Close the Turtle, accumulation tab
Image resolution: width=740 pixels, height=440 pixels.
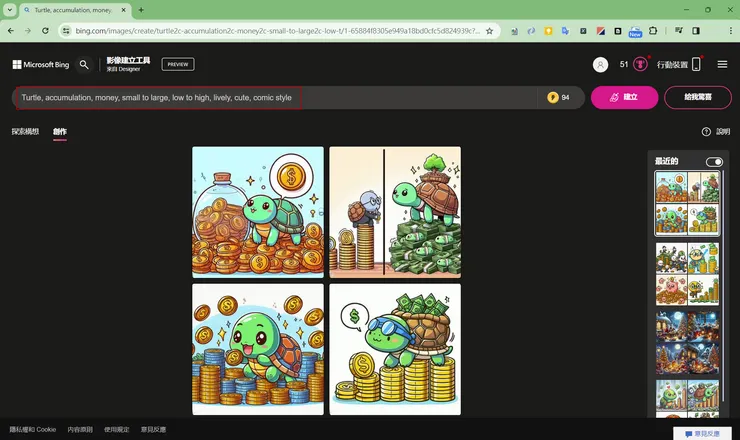[124, 9]
